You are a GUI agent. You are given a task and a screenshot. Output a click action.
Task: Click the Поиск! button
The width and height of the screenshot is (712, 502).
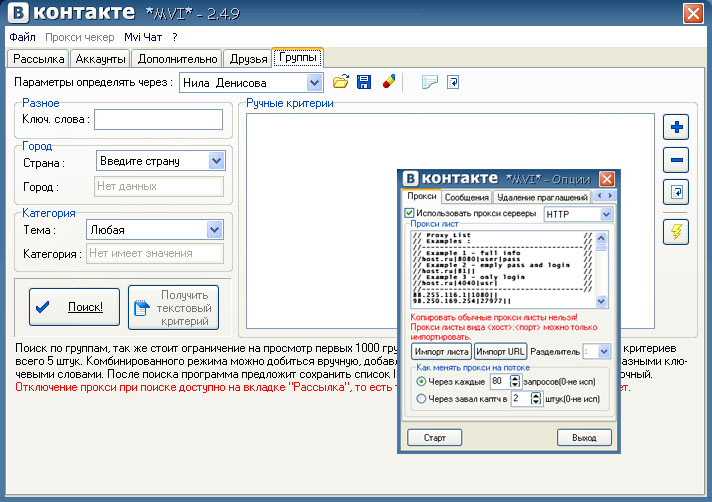[74, 307]
